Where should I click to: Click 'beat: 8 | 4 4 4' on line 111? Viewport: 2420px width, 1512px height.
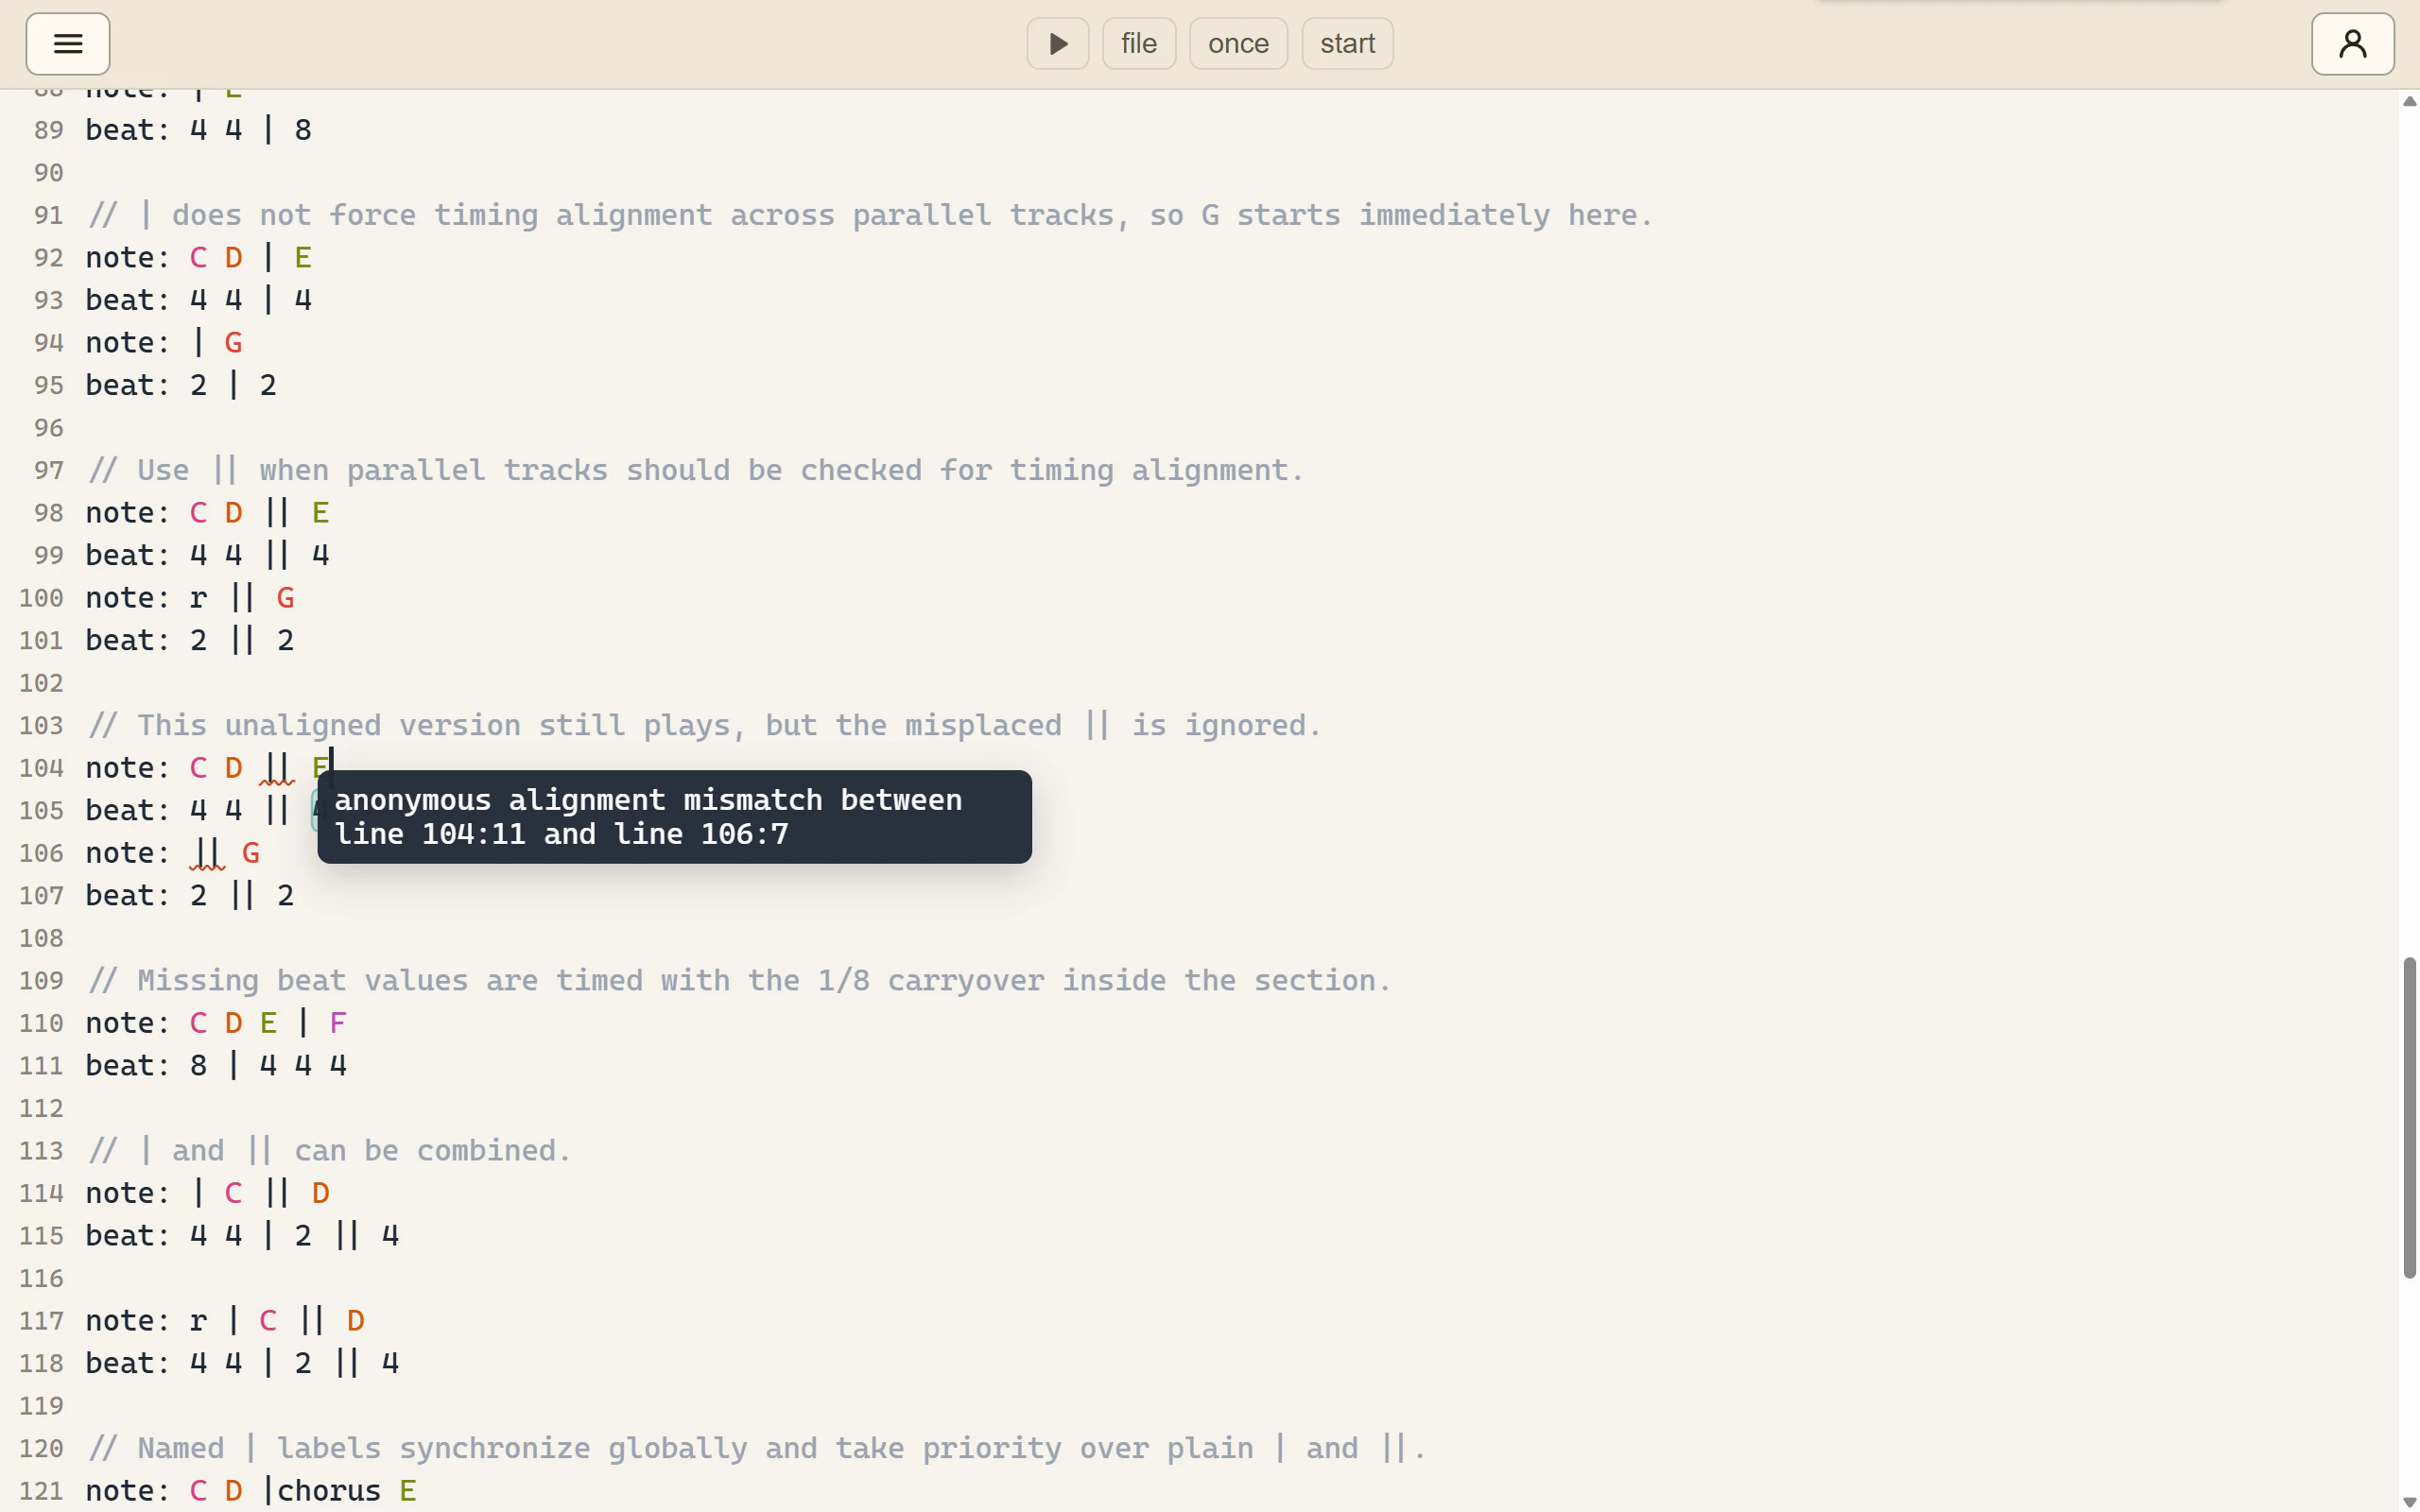pos(216,1065)
